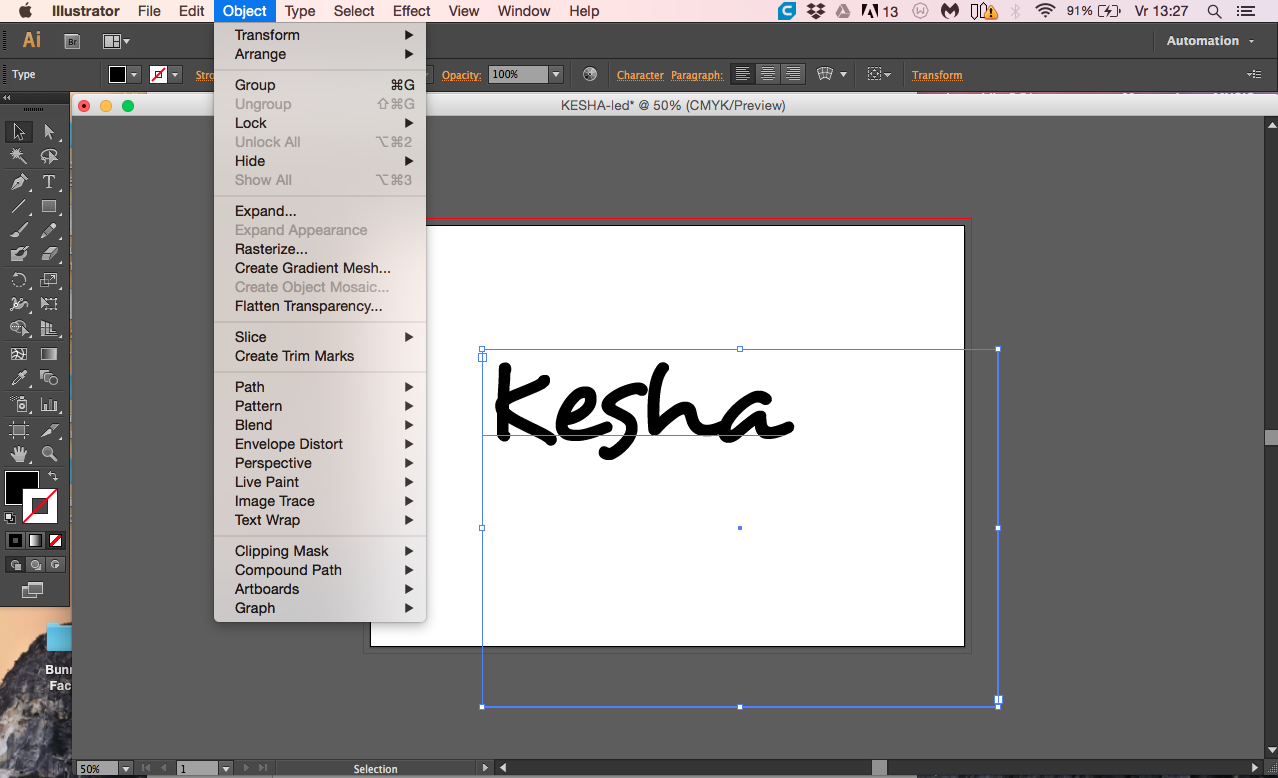
Task: Choose the Eraser tool
Action: pos(49,255)
